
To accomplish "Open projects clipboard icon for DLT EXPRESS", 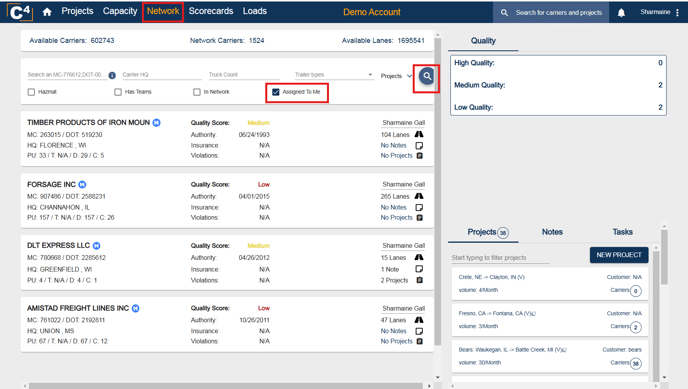I will click(x=419, y=280).
